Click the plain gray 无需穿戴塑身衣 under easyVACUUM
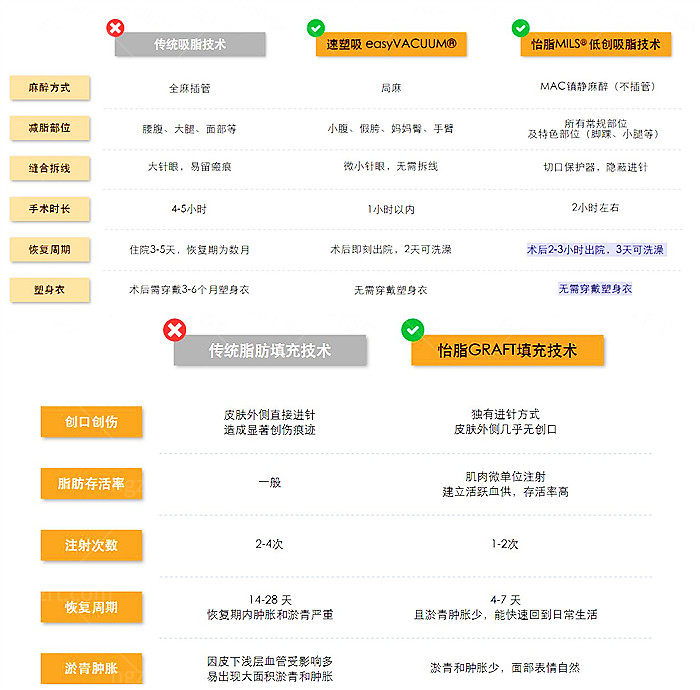The height and width of the screenshot is (690, 700). (391, 291)
